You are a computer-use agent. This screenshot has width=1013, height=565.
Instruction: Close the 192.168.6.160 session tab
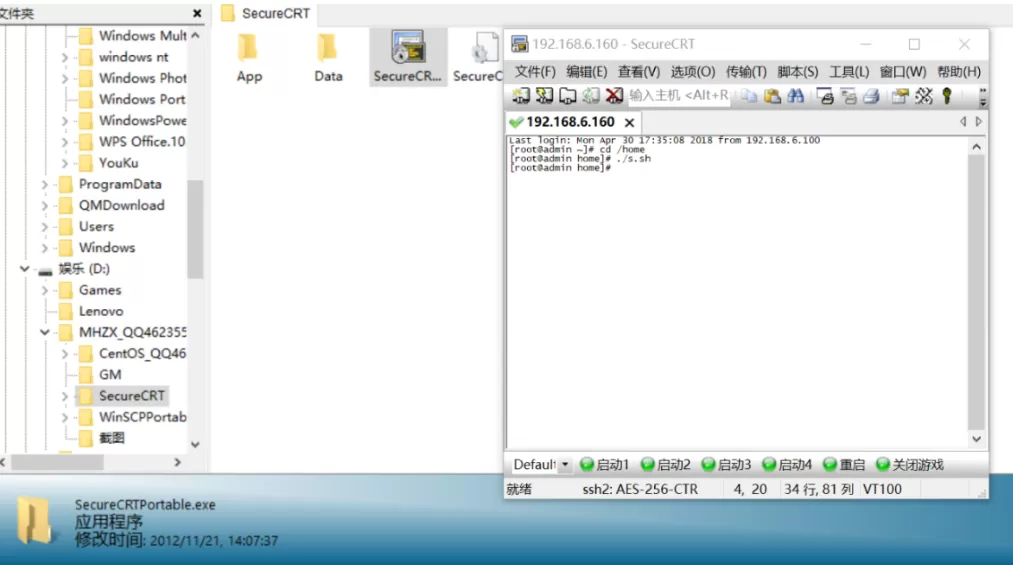click(x=629, y=122)
